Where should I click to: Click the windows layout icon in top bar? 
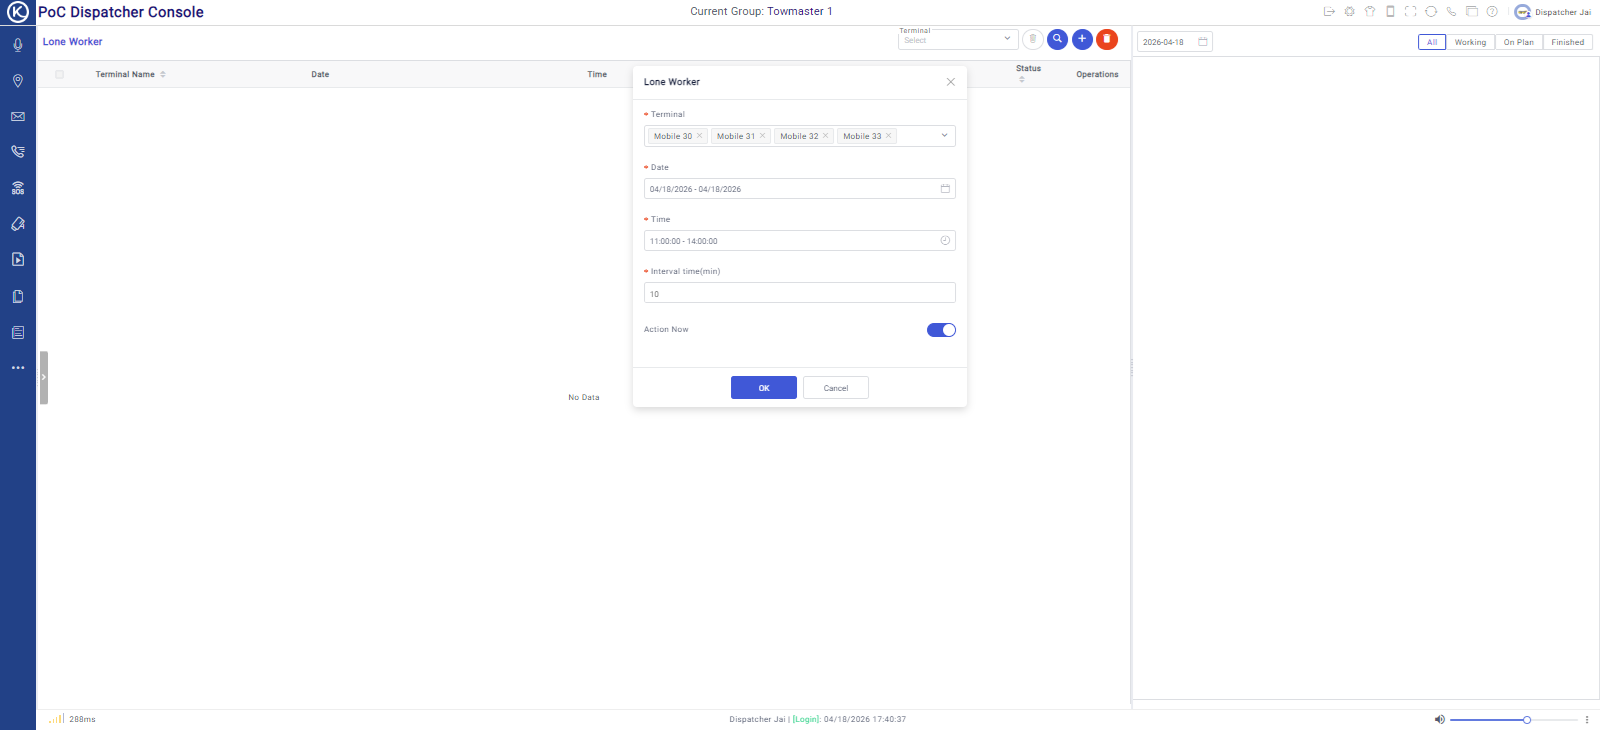[1472, 12]
